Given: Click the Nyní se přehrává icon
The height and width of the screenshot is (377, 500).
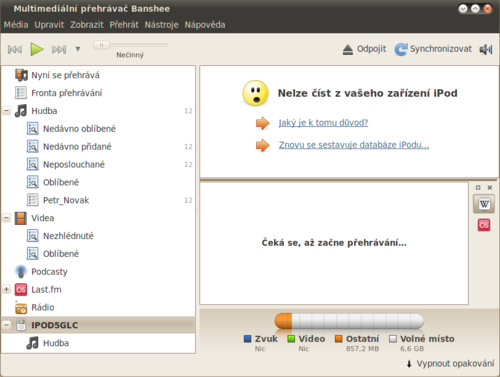Looking at the screenshot, I should pos(21,75).
